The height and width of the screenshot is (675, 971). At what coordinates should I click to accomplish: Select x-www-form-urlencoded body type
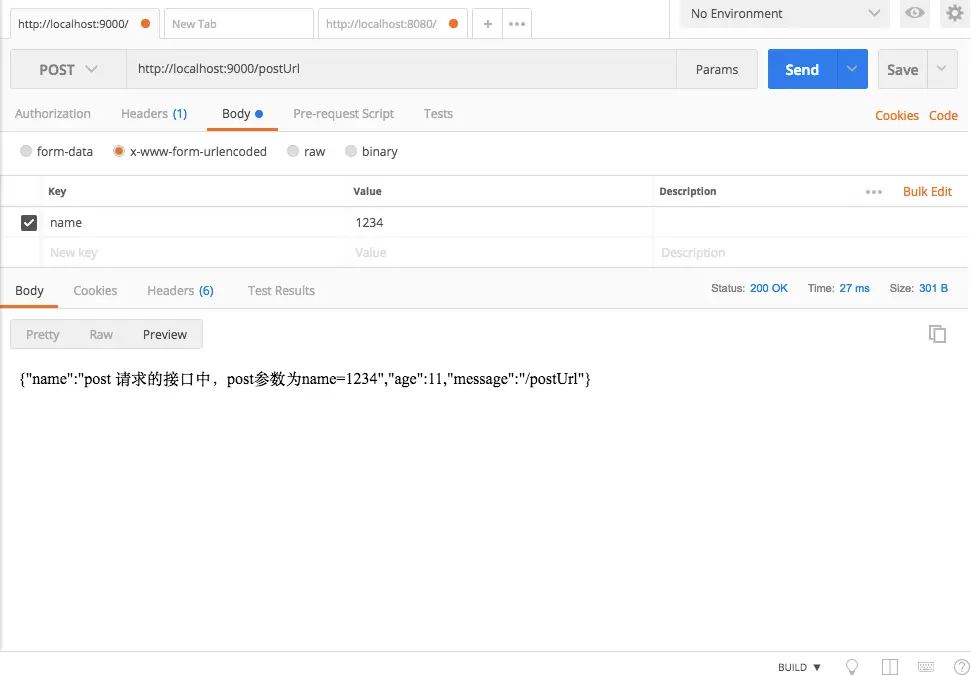118,151
